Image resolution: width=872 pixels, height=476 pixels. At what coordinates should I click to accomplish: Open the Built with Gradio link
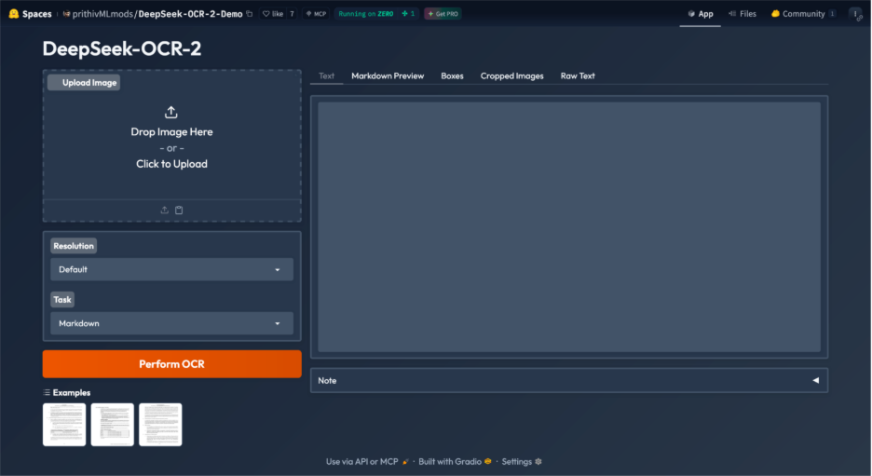pyautogui.click(x=455, y=462)
